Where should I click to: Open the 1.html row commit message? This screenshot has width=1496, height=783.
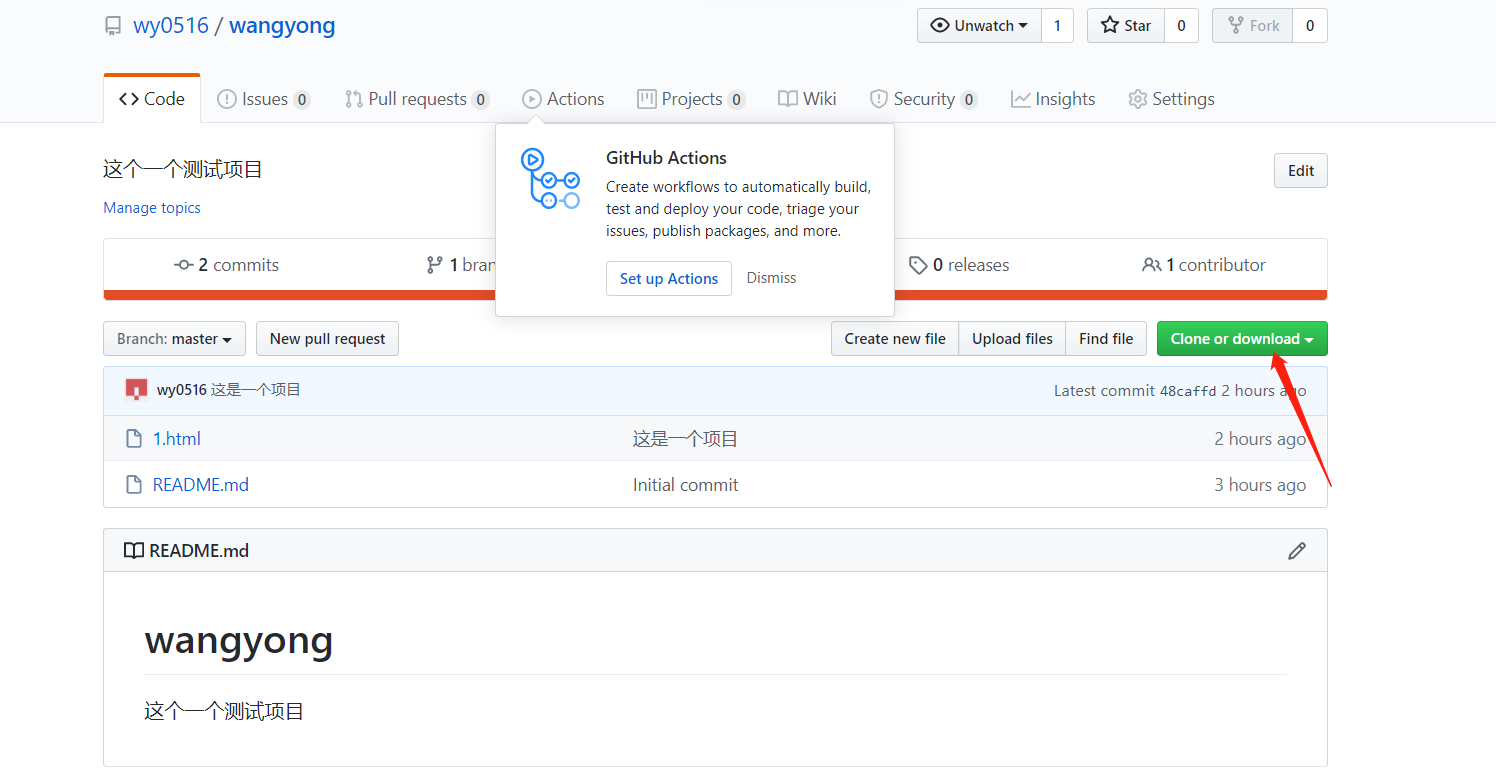(686, 439)
